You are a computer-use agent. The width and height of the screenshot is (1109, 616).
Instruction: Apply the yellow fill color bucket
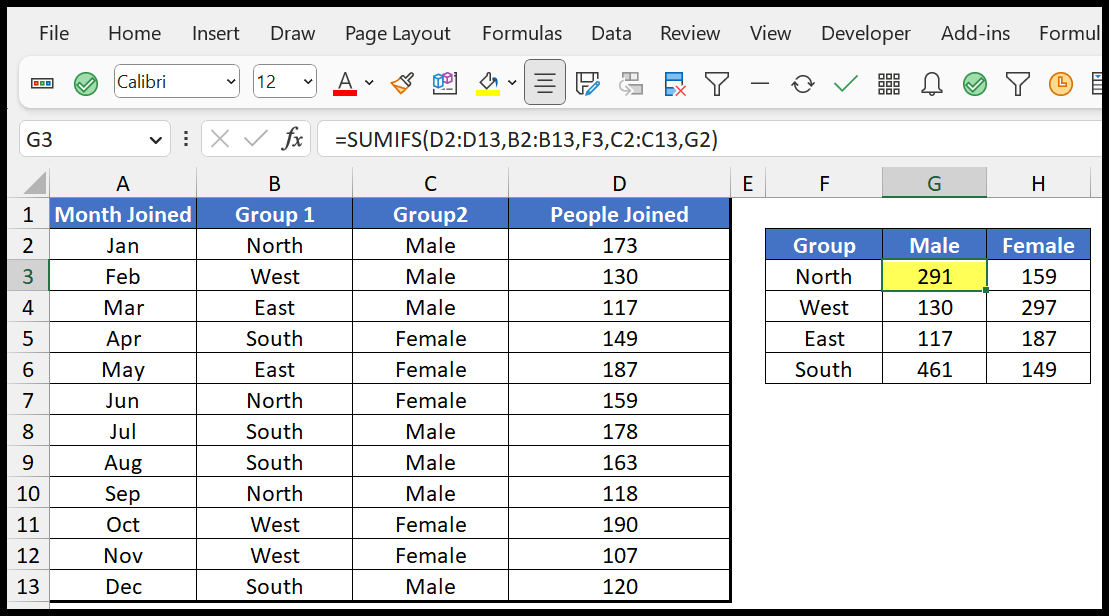pos(488,83)
